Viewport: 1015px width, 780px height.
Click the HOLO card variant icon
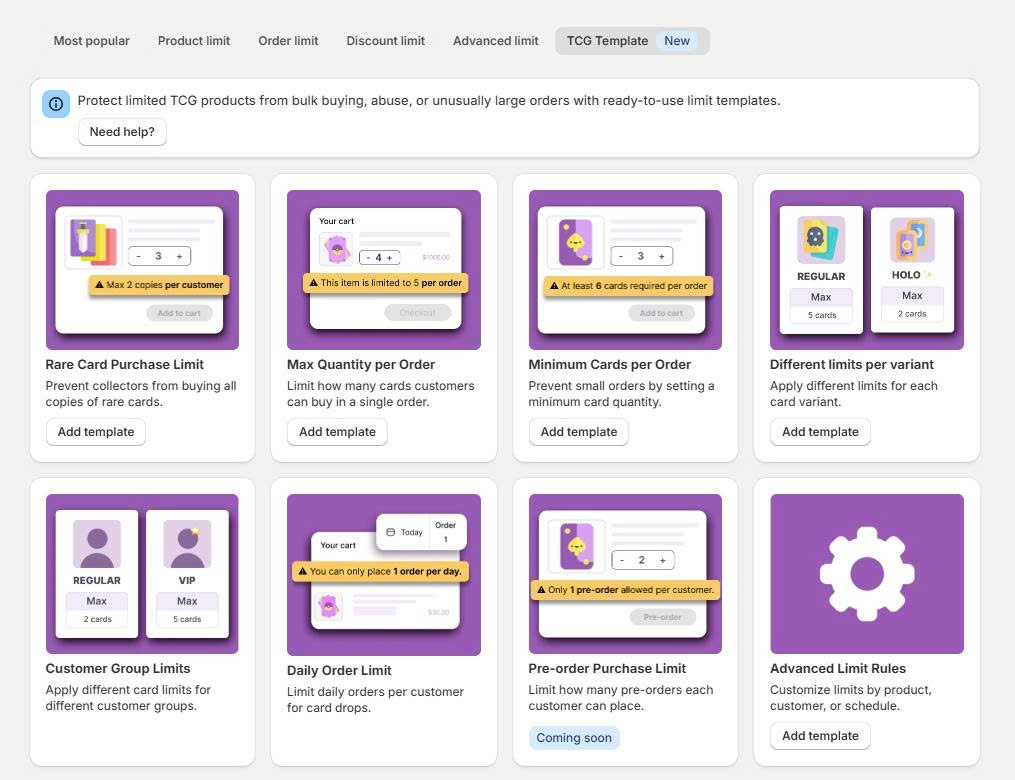pyautogui.click(x=912, y=241)
